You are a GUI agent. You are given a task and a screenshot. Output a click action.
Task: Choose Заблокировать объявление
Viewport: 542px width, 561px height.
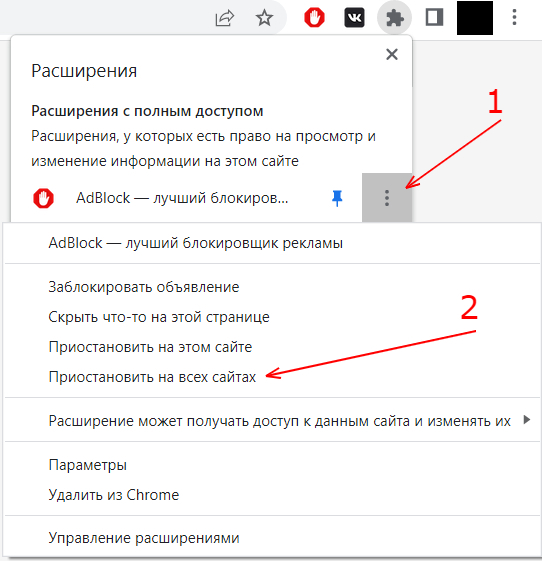click(x=144, y=287)
